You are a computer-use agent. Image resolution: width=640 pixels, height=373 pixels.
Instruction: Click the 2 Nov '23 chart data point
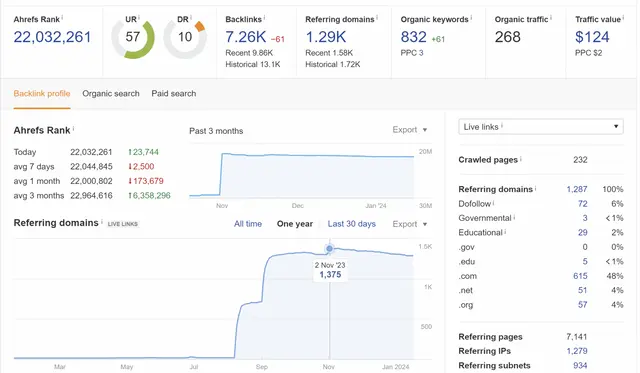[329, 248]
